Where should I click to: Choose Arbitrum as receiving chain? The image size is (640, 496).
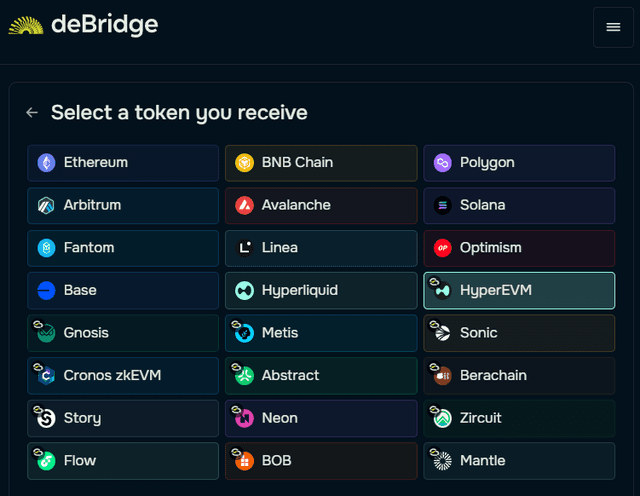[123, 205]
